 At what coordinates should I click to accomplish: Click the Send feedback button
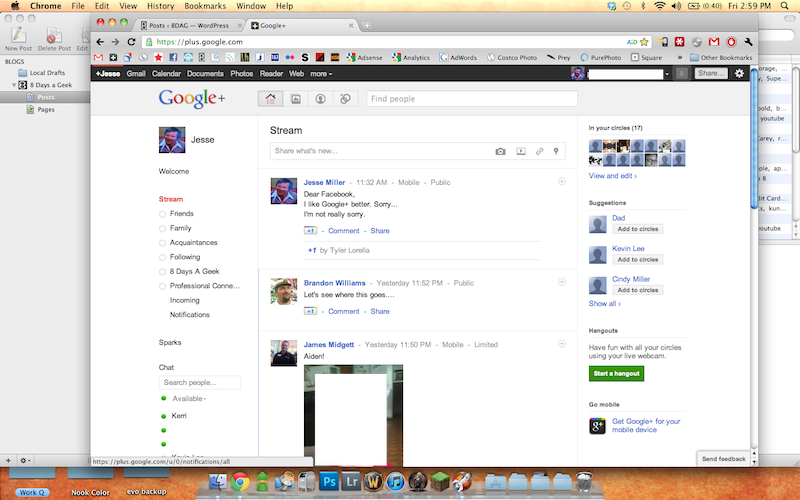pyautogui.click(x=723, y=459)
